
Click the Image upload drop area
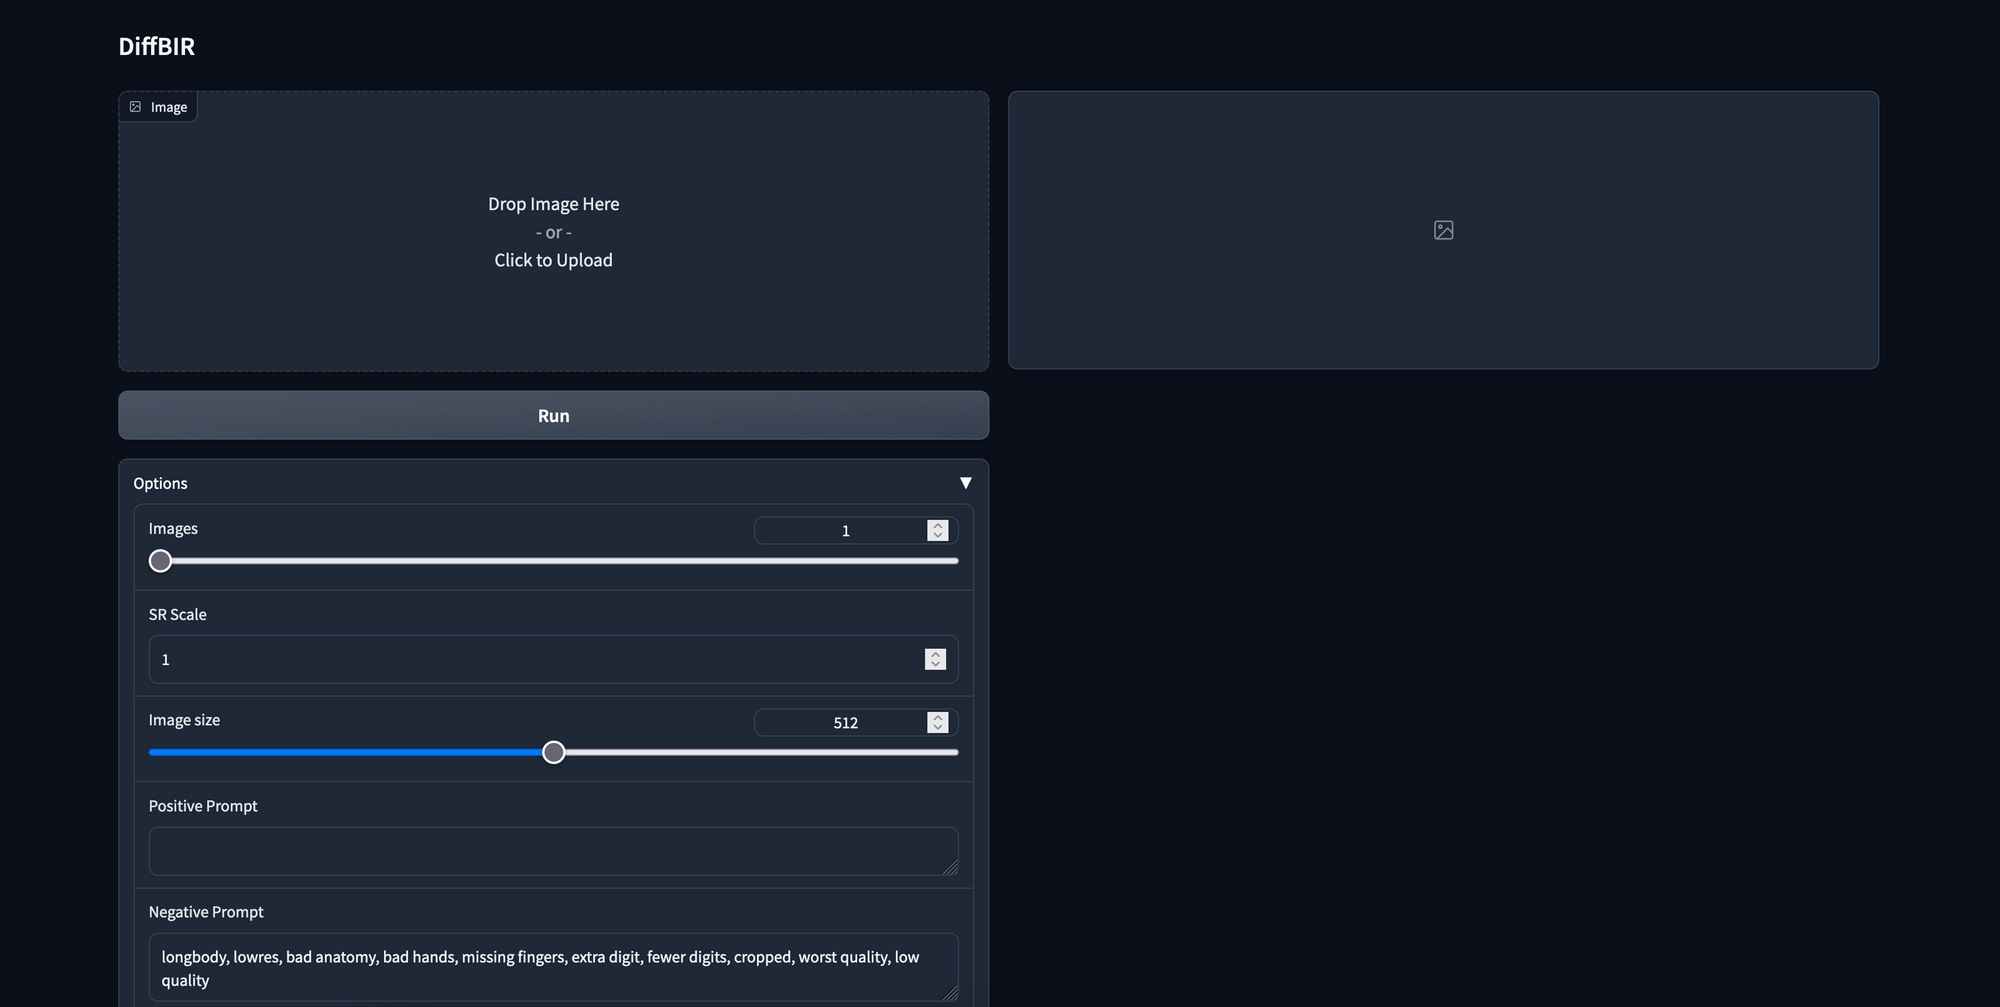tap(553, 231)
